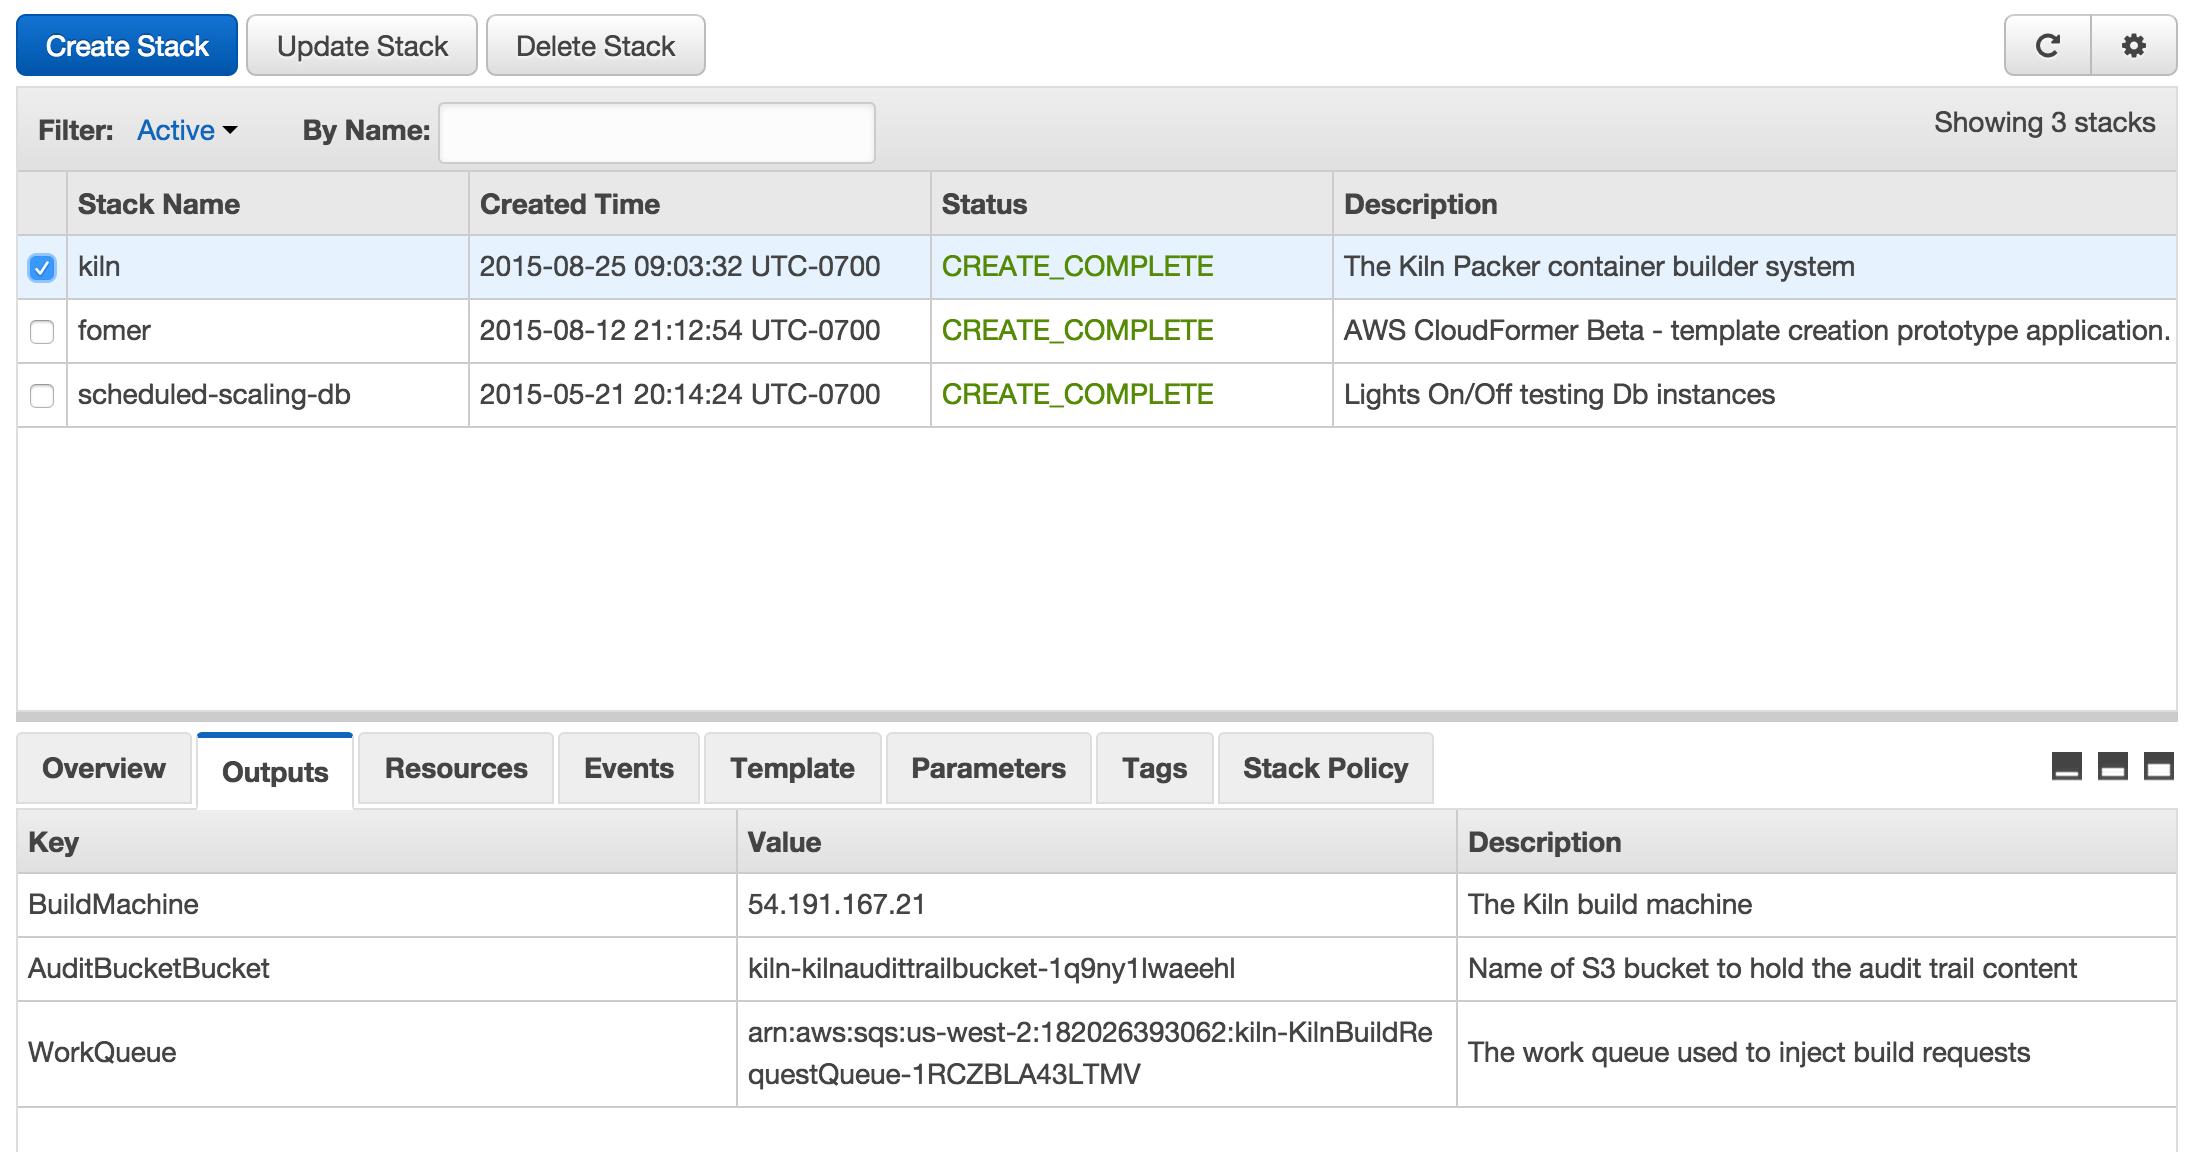
Task: Uncheck the kiln stack checkbox
Action: (x=42, y=267)
